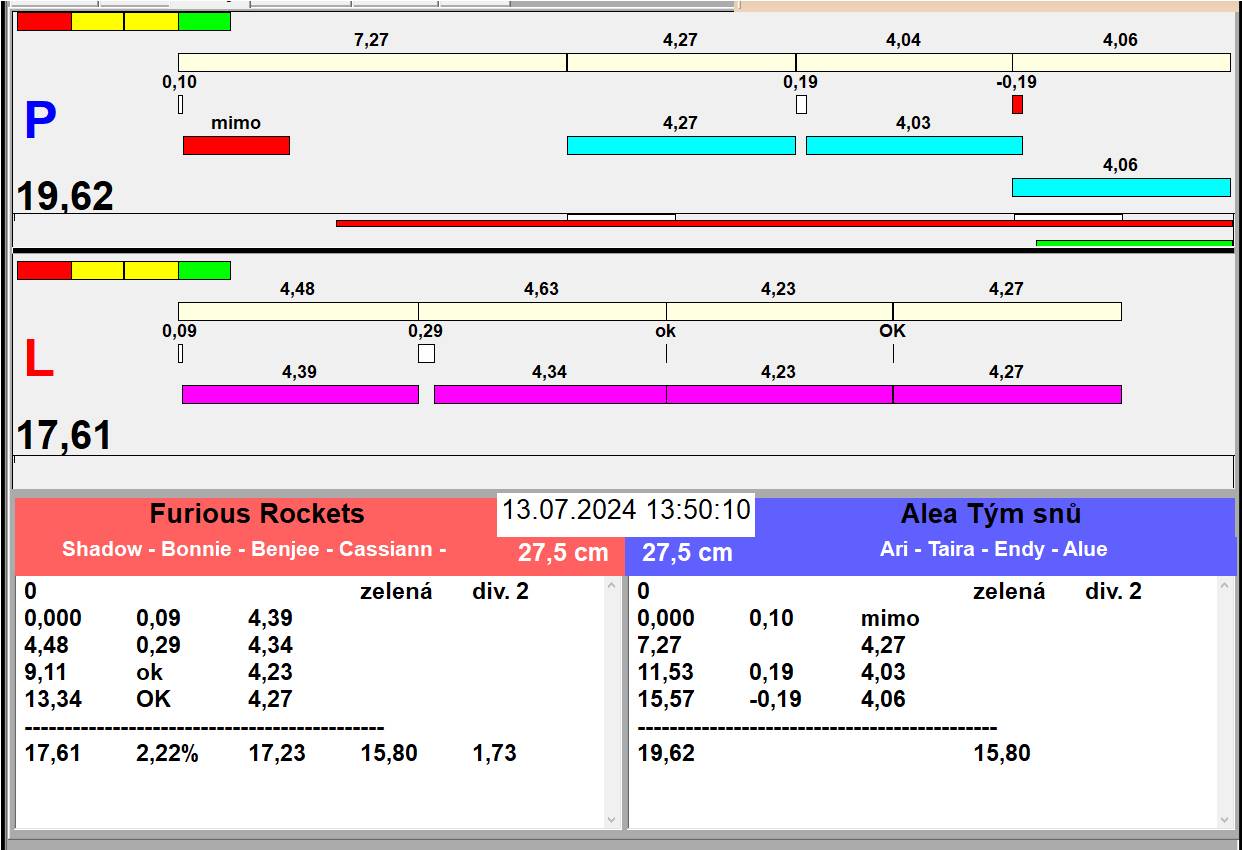1242x850 pixels.
Task: Select the cyan 4,27 run bar
Action: [x=681, y=145]
